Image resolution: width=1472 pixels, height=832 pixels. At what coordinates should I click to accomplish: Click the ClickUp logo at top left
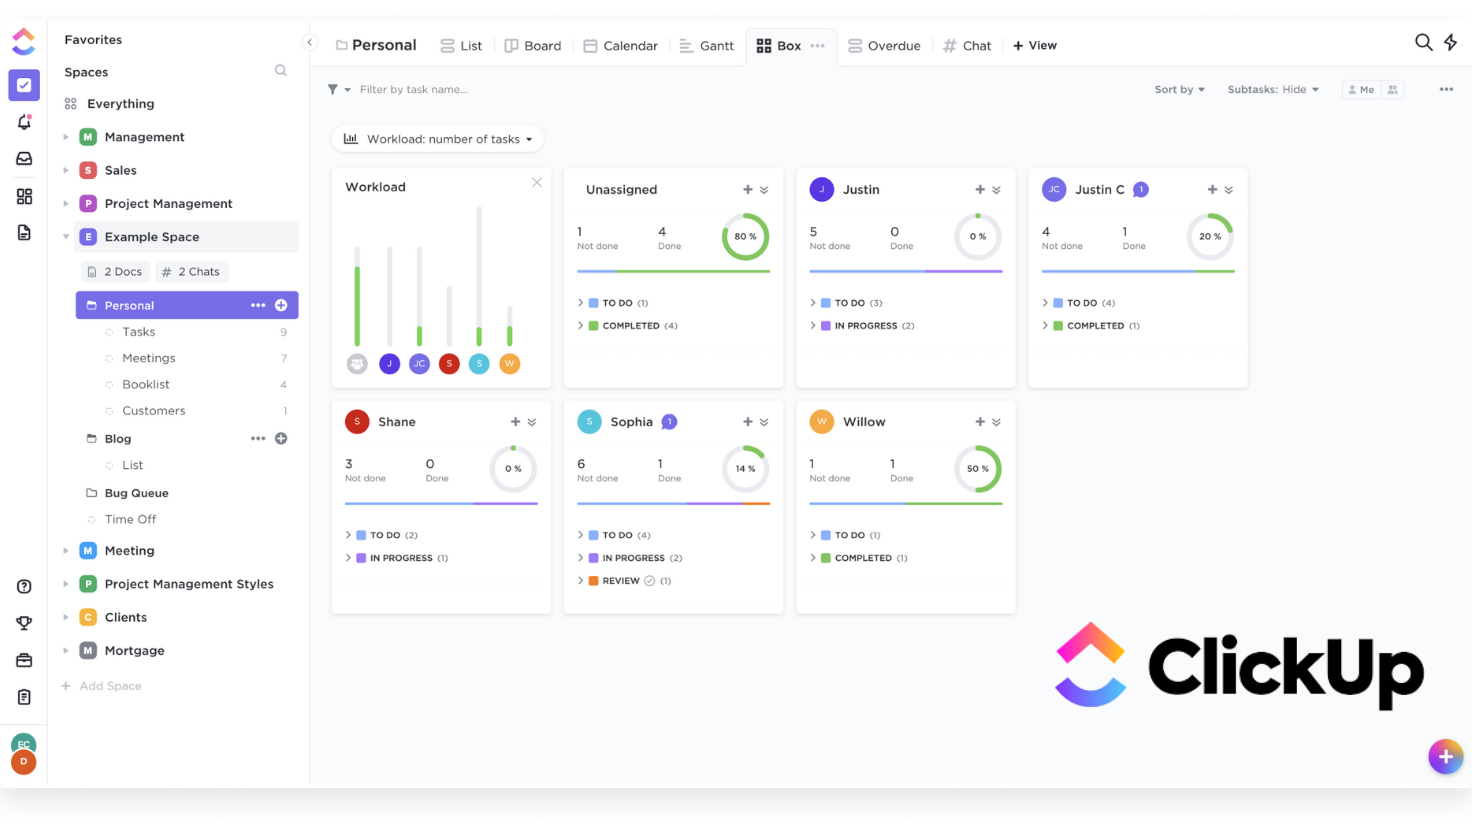click(x=24, y=41)
